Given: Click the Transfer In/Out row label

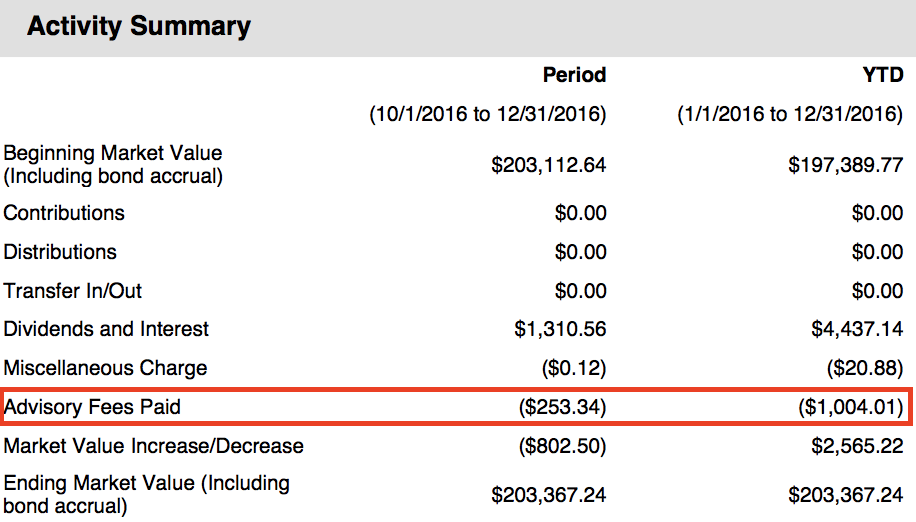Looking at the screenshot, I should (72, 291).
